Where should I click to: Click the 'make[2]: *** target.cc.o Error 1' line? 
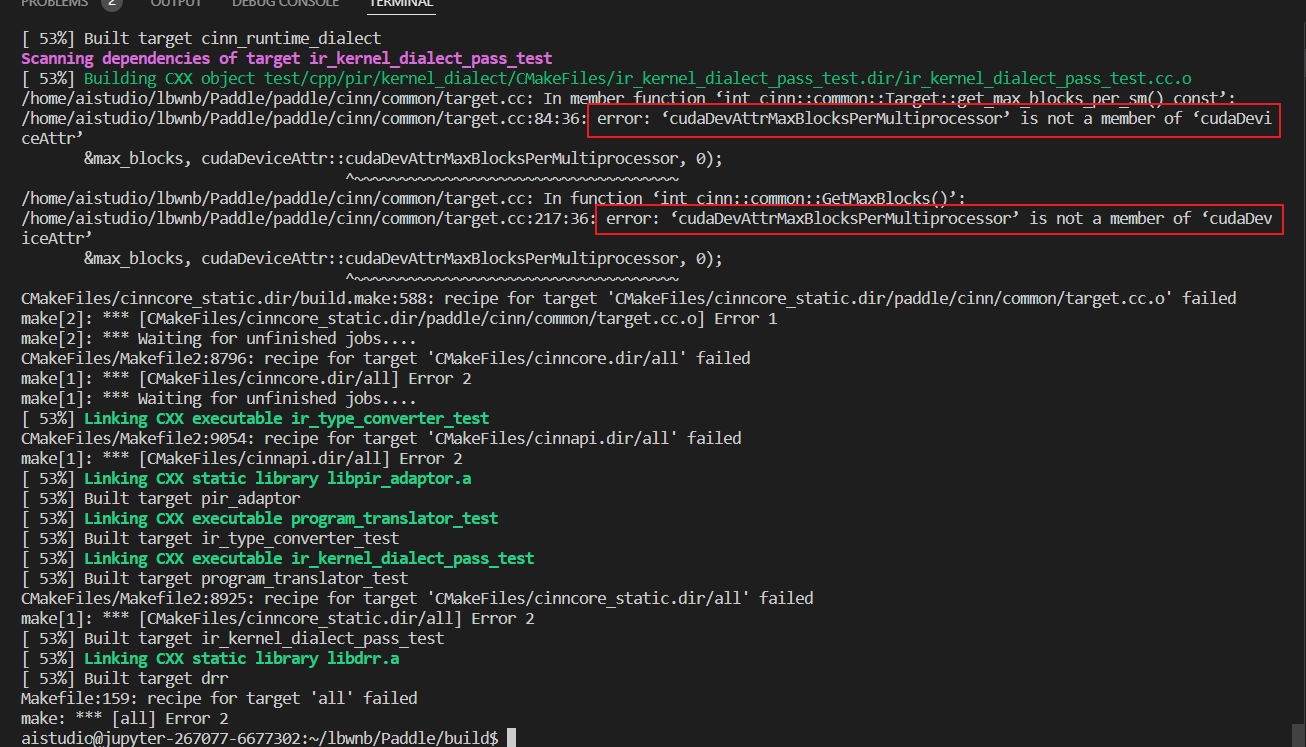399,319
